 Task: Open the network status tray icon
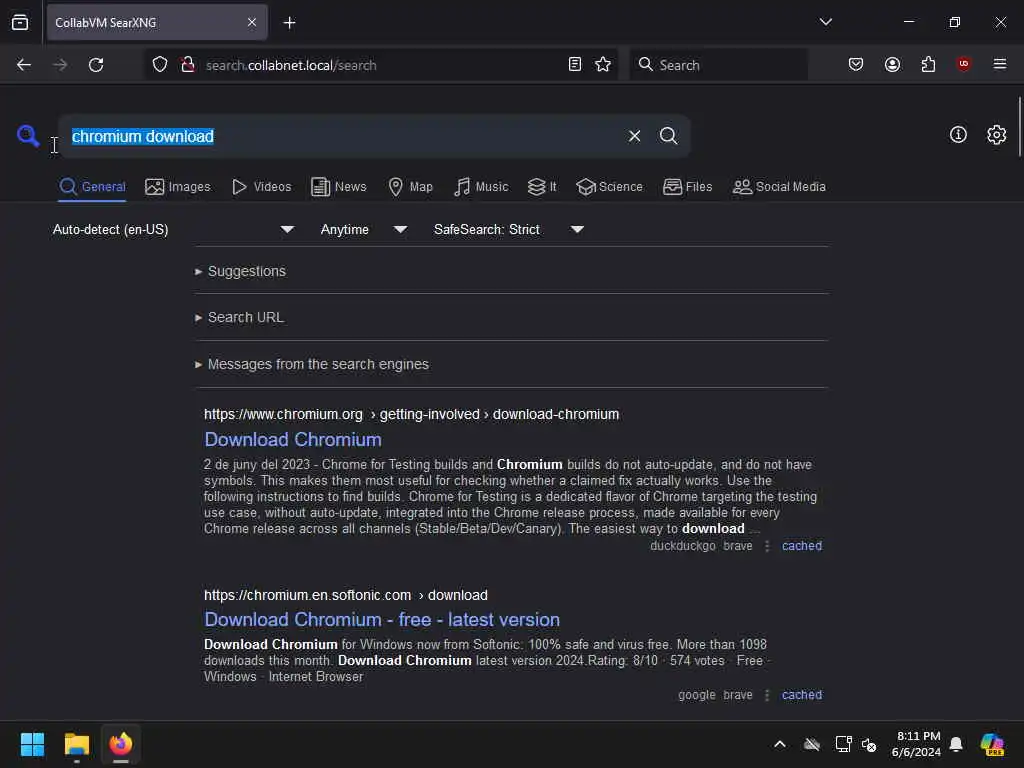843,744
